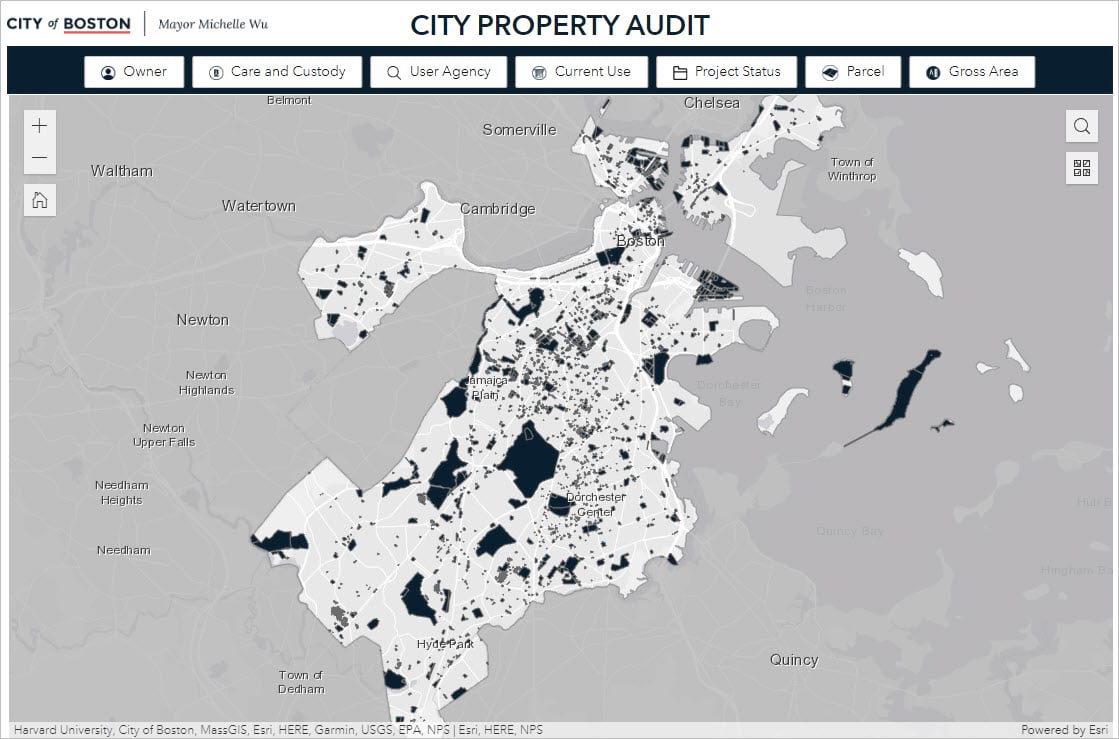Click the Owner person icon in the toolbar
The image size is (1119, 739).
(108, 71)
